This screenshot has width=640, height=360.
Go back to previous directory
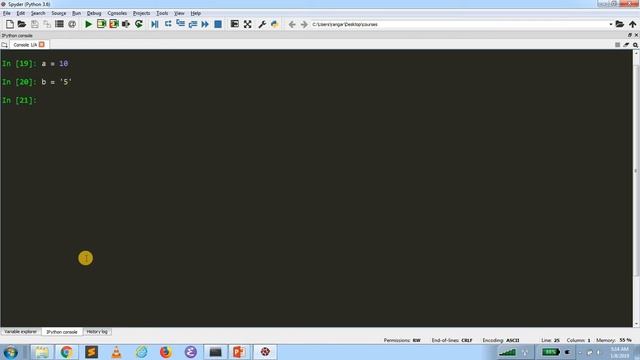(x=292, y=24)
